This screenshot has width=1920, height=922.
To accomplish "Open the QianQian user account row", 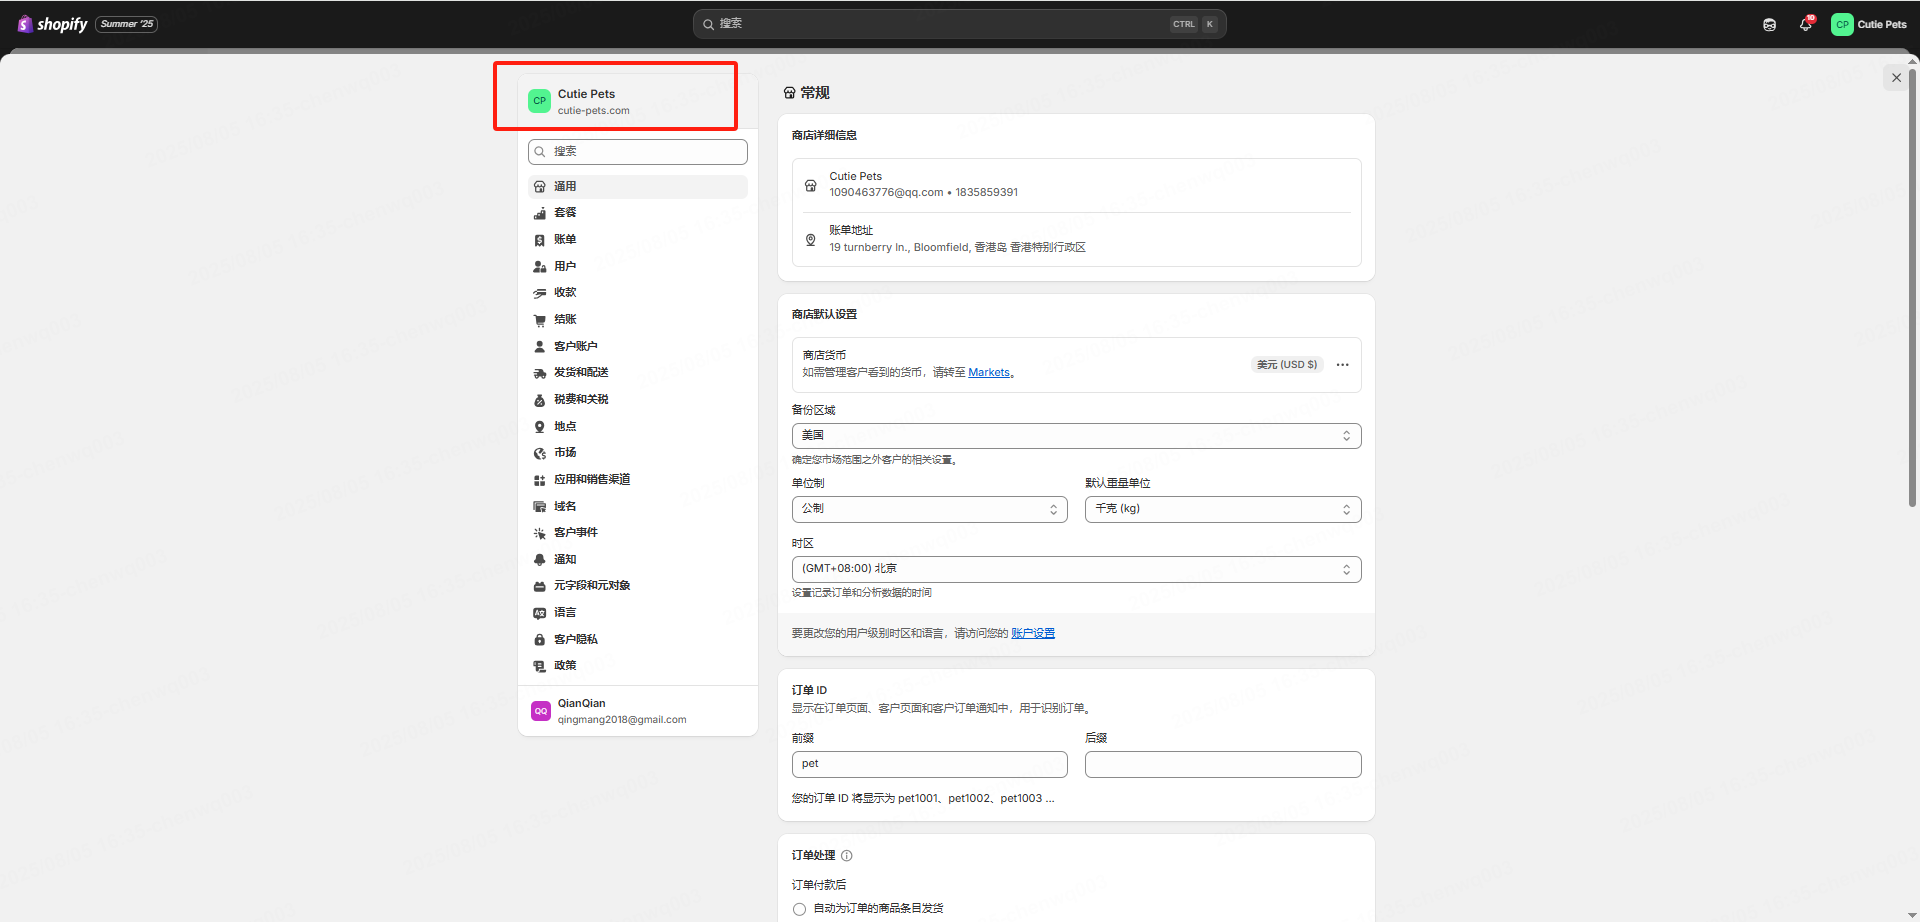I will (x=638, y=711).
